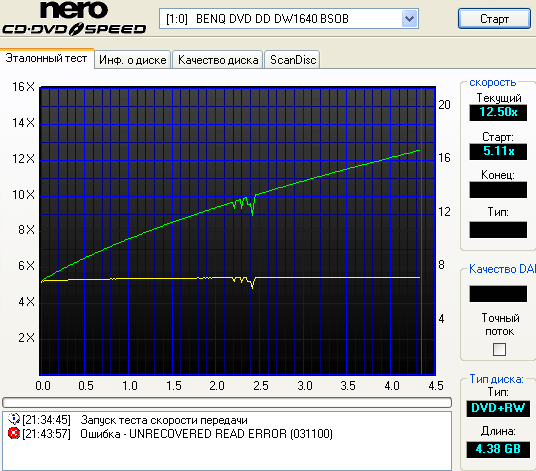Click the red error icon in the log
The width and height of the screenshot is (536, 471).
(x=14, y=433)
